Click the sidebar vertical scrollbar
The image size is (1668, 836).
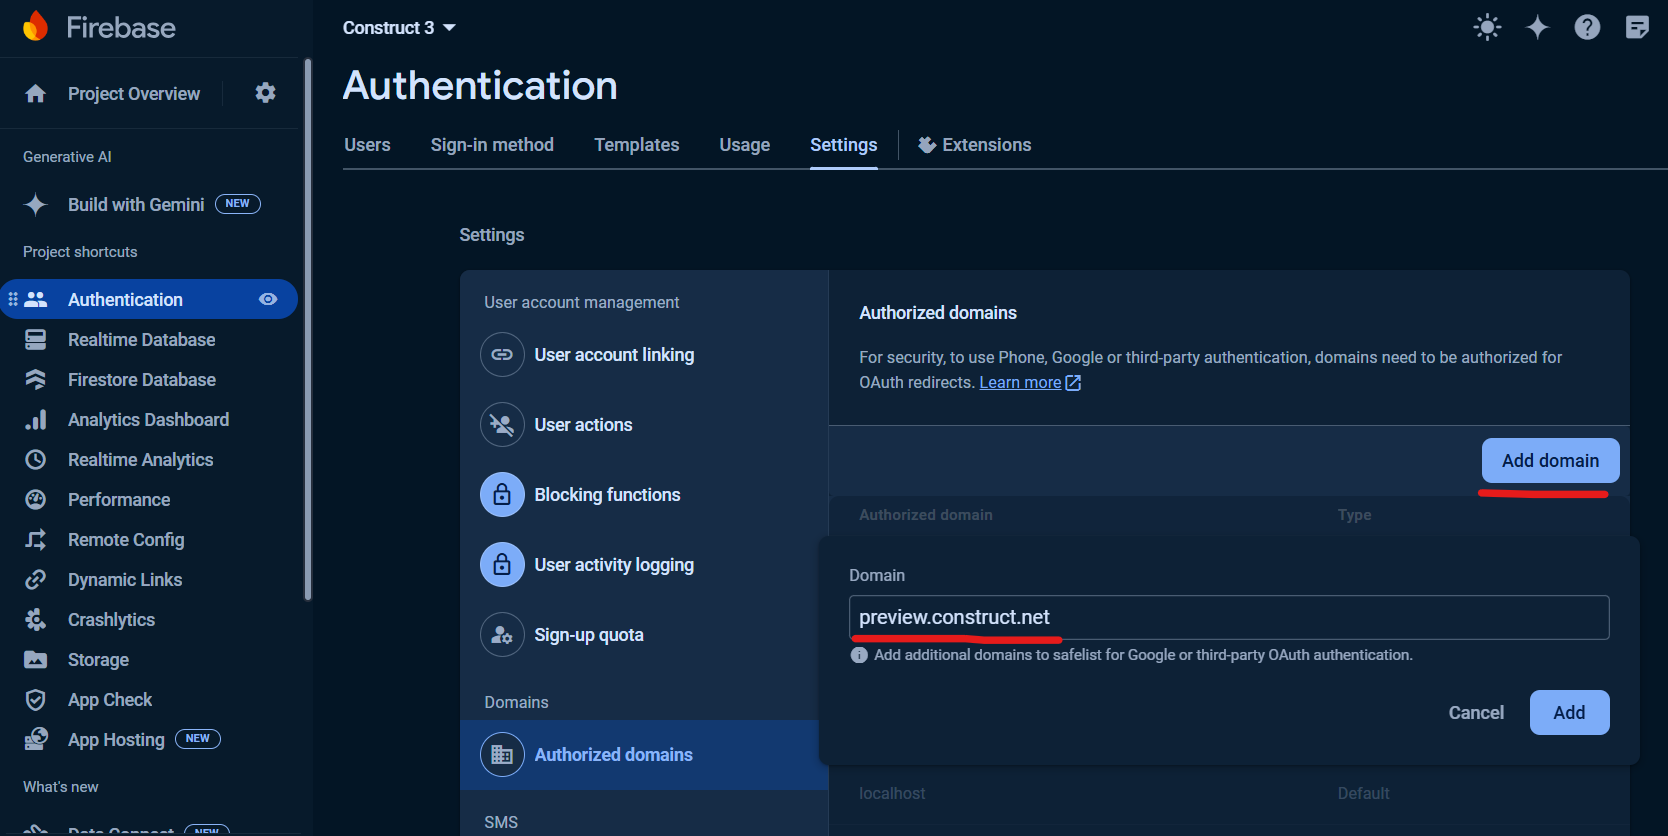click(x=308, y=330)
